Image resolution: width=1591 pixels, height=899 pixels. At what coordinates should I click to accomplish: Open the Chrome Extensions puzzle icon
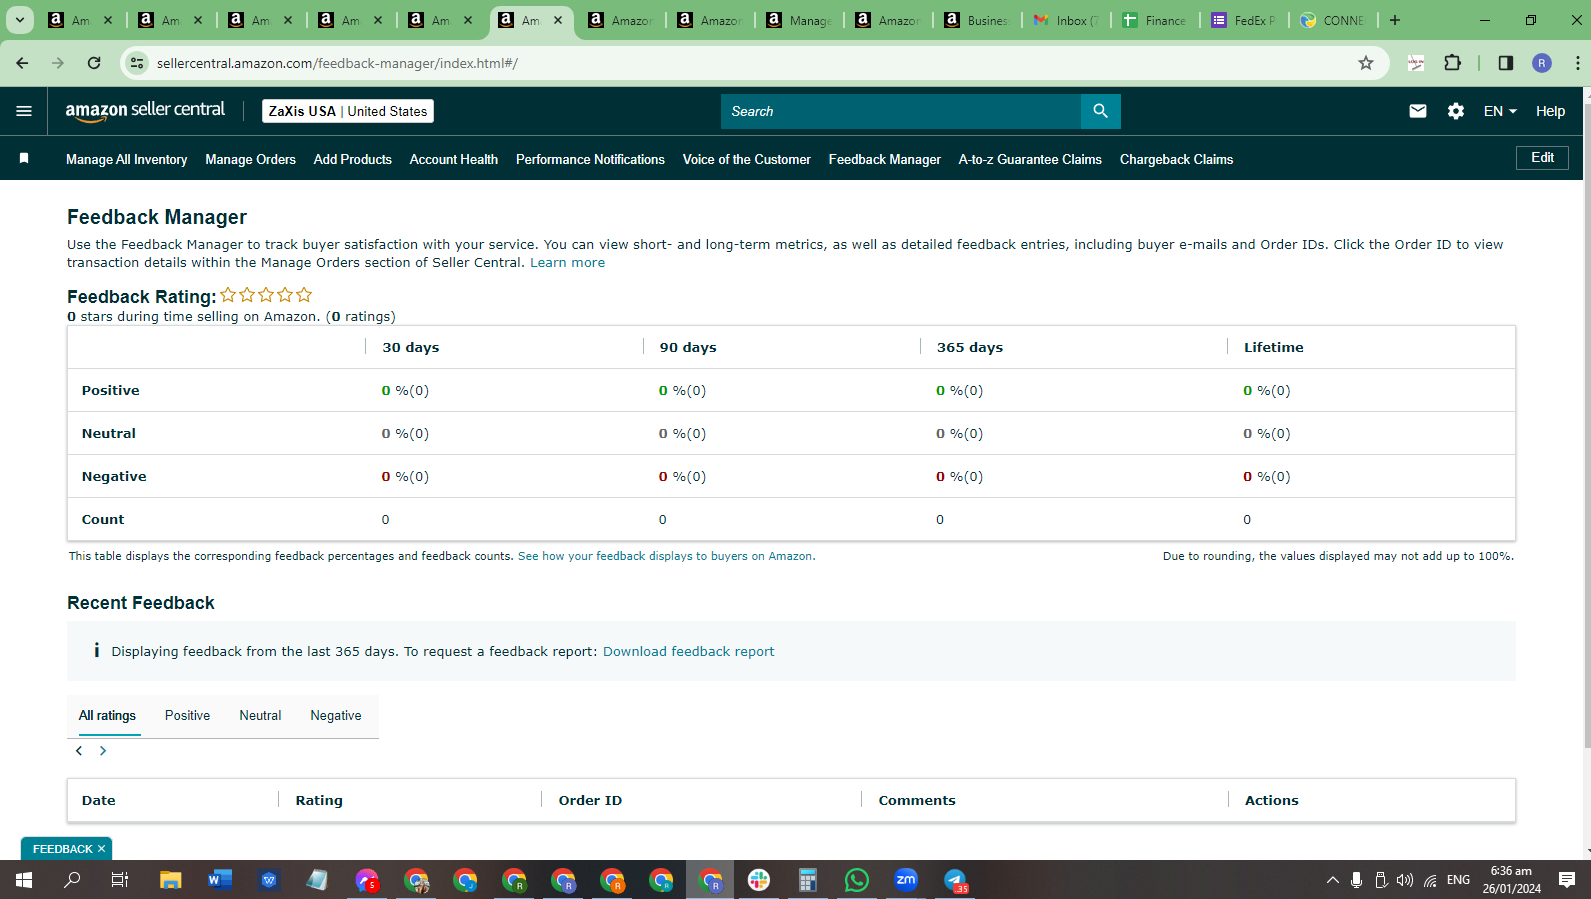tap(1452, 63)
